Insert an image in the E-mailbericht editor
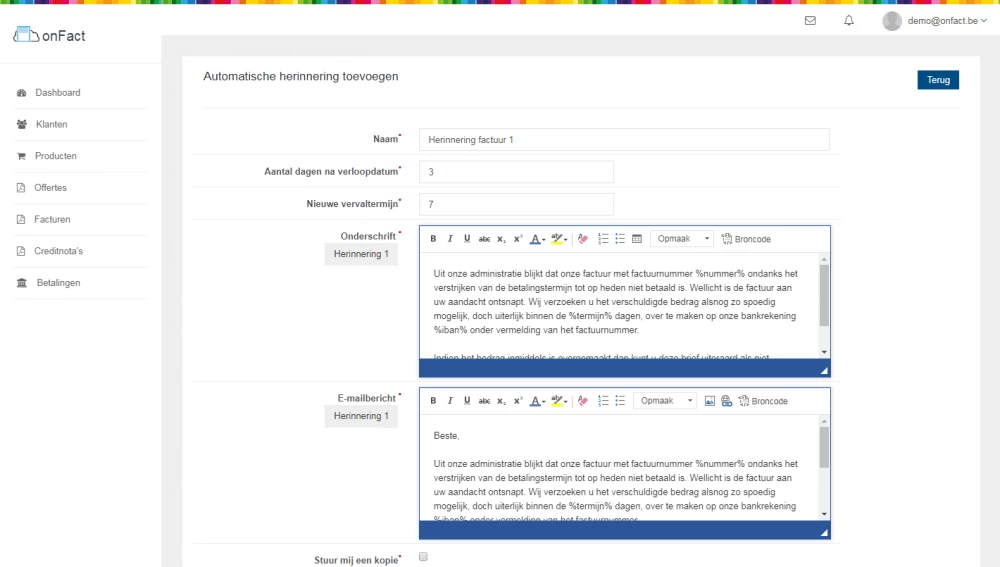1000x567 pixels. (x=710, y=401)
